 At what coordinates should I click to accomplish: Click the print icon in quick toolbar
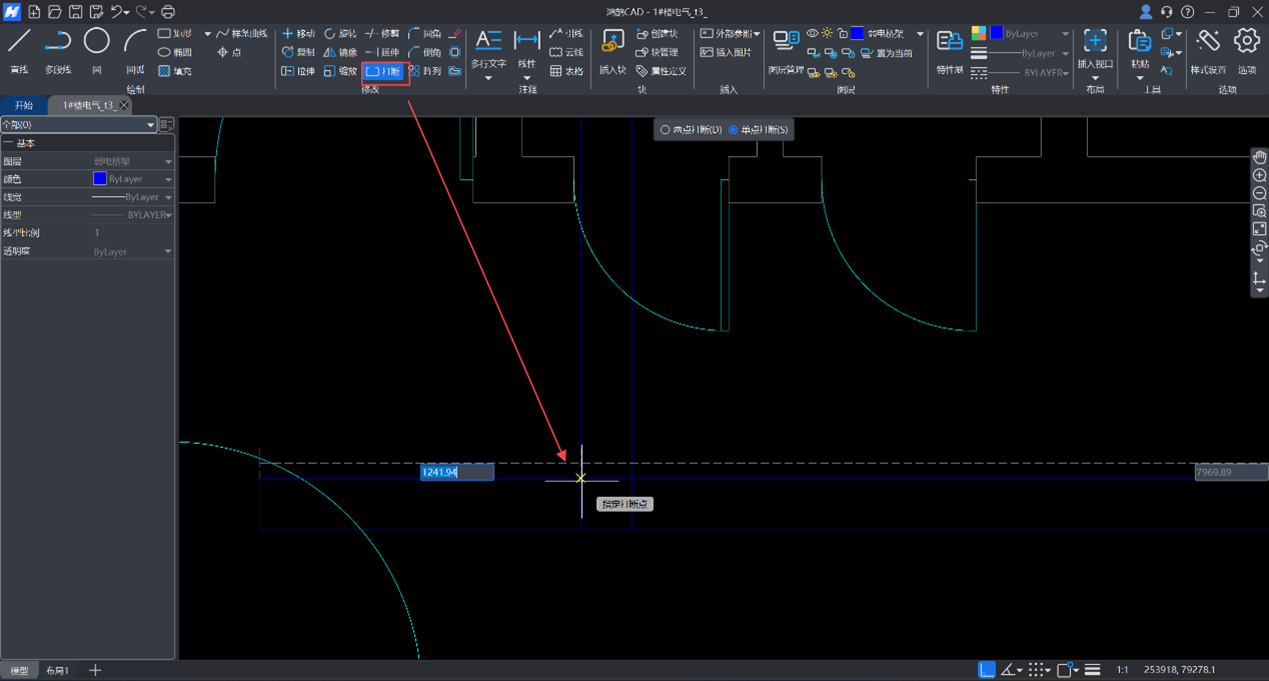tap(168, 12)
